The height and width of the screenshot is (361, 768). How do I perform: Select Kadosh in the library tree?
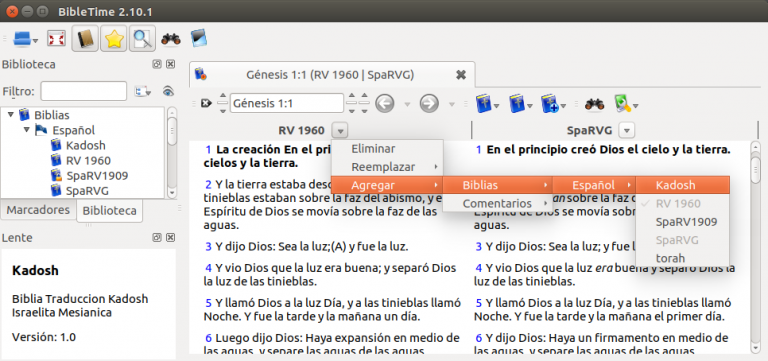click(86, 145)
